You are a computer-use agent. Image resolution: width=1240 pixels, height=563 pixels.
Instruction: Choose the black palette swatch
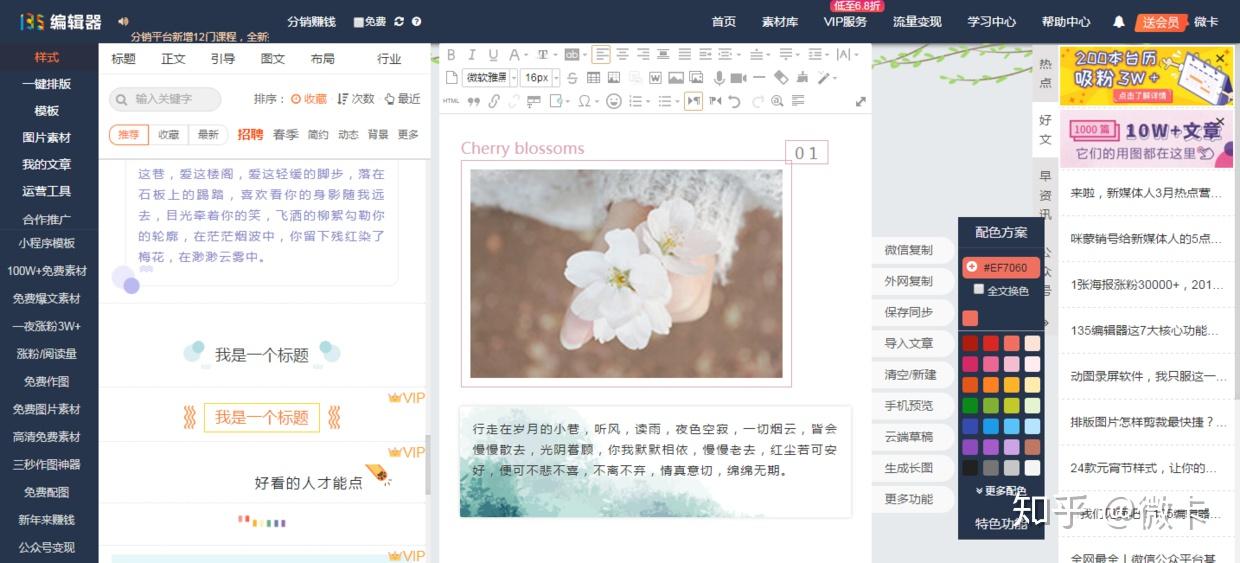click(970, 467)
